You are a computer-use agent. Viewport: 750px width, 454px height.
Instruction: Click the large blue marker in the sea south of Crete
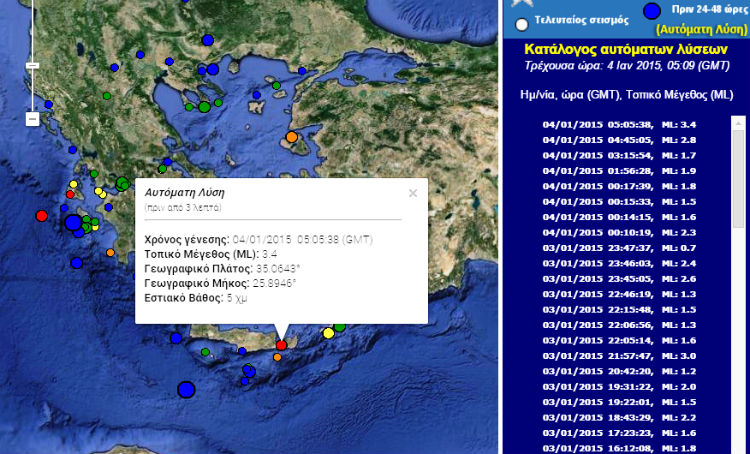coord(185,389)
